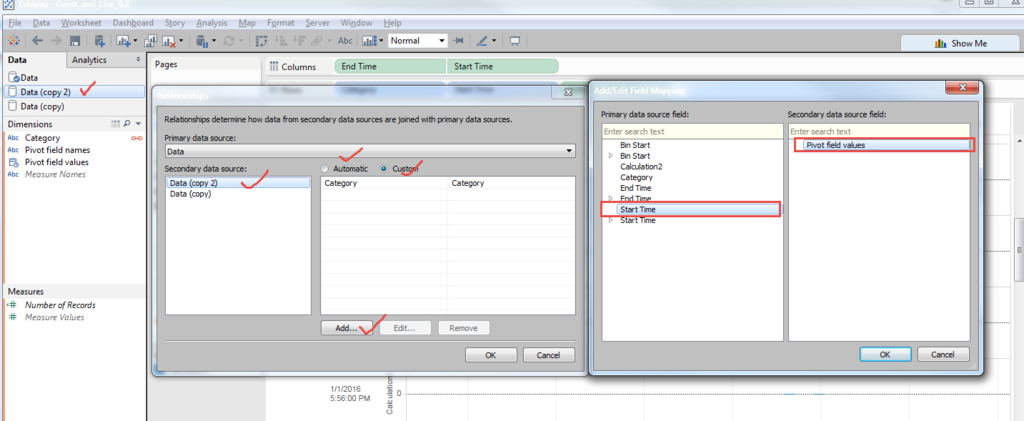Viewport: 1024px width, 421px height.
Task: Click the Undo back arrow in toolbar
Action: (37, 41)
